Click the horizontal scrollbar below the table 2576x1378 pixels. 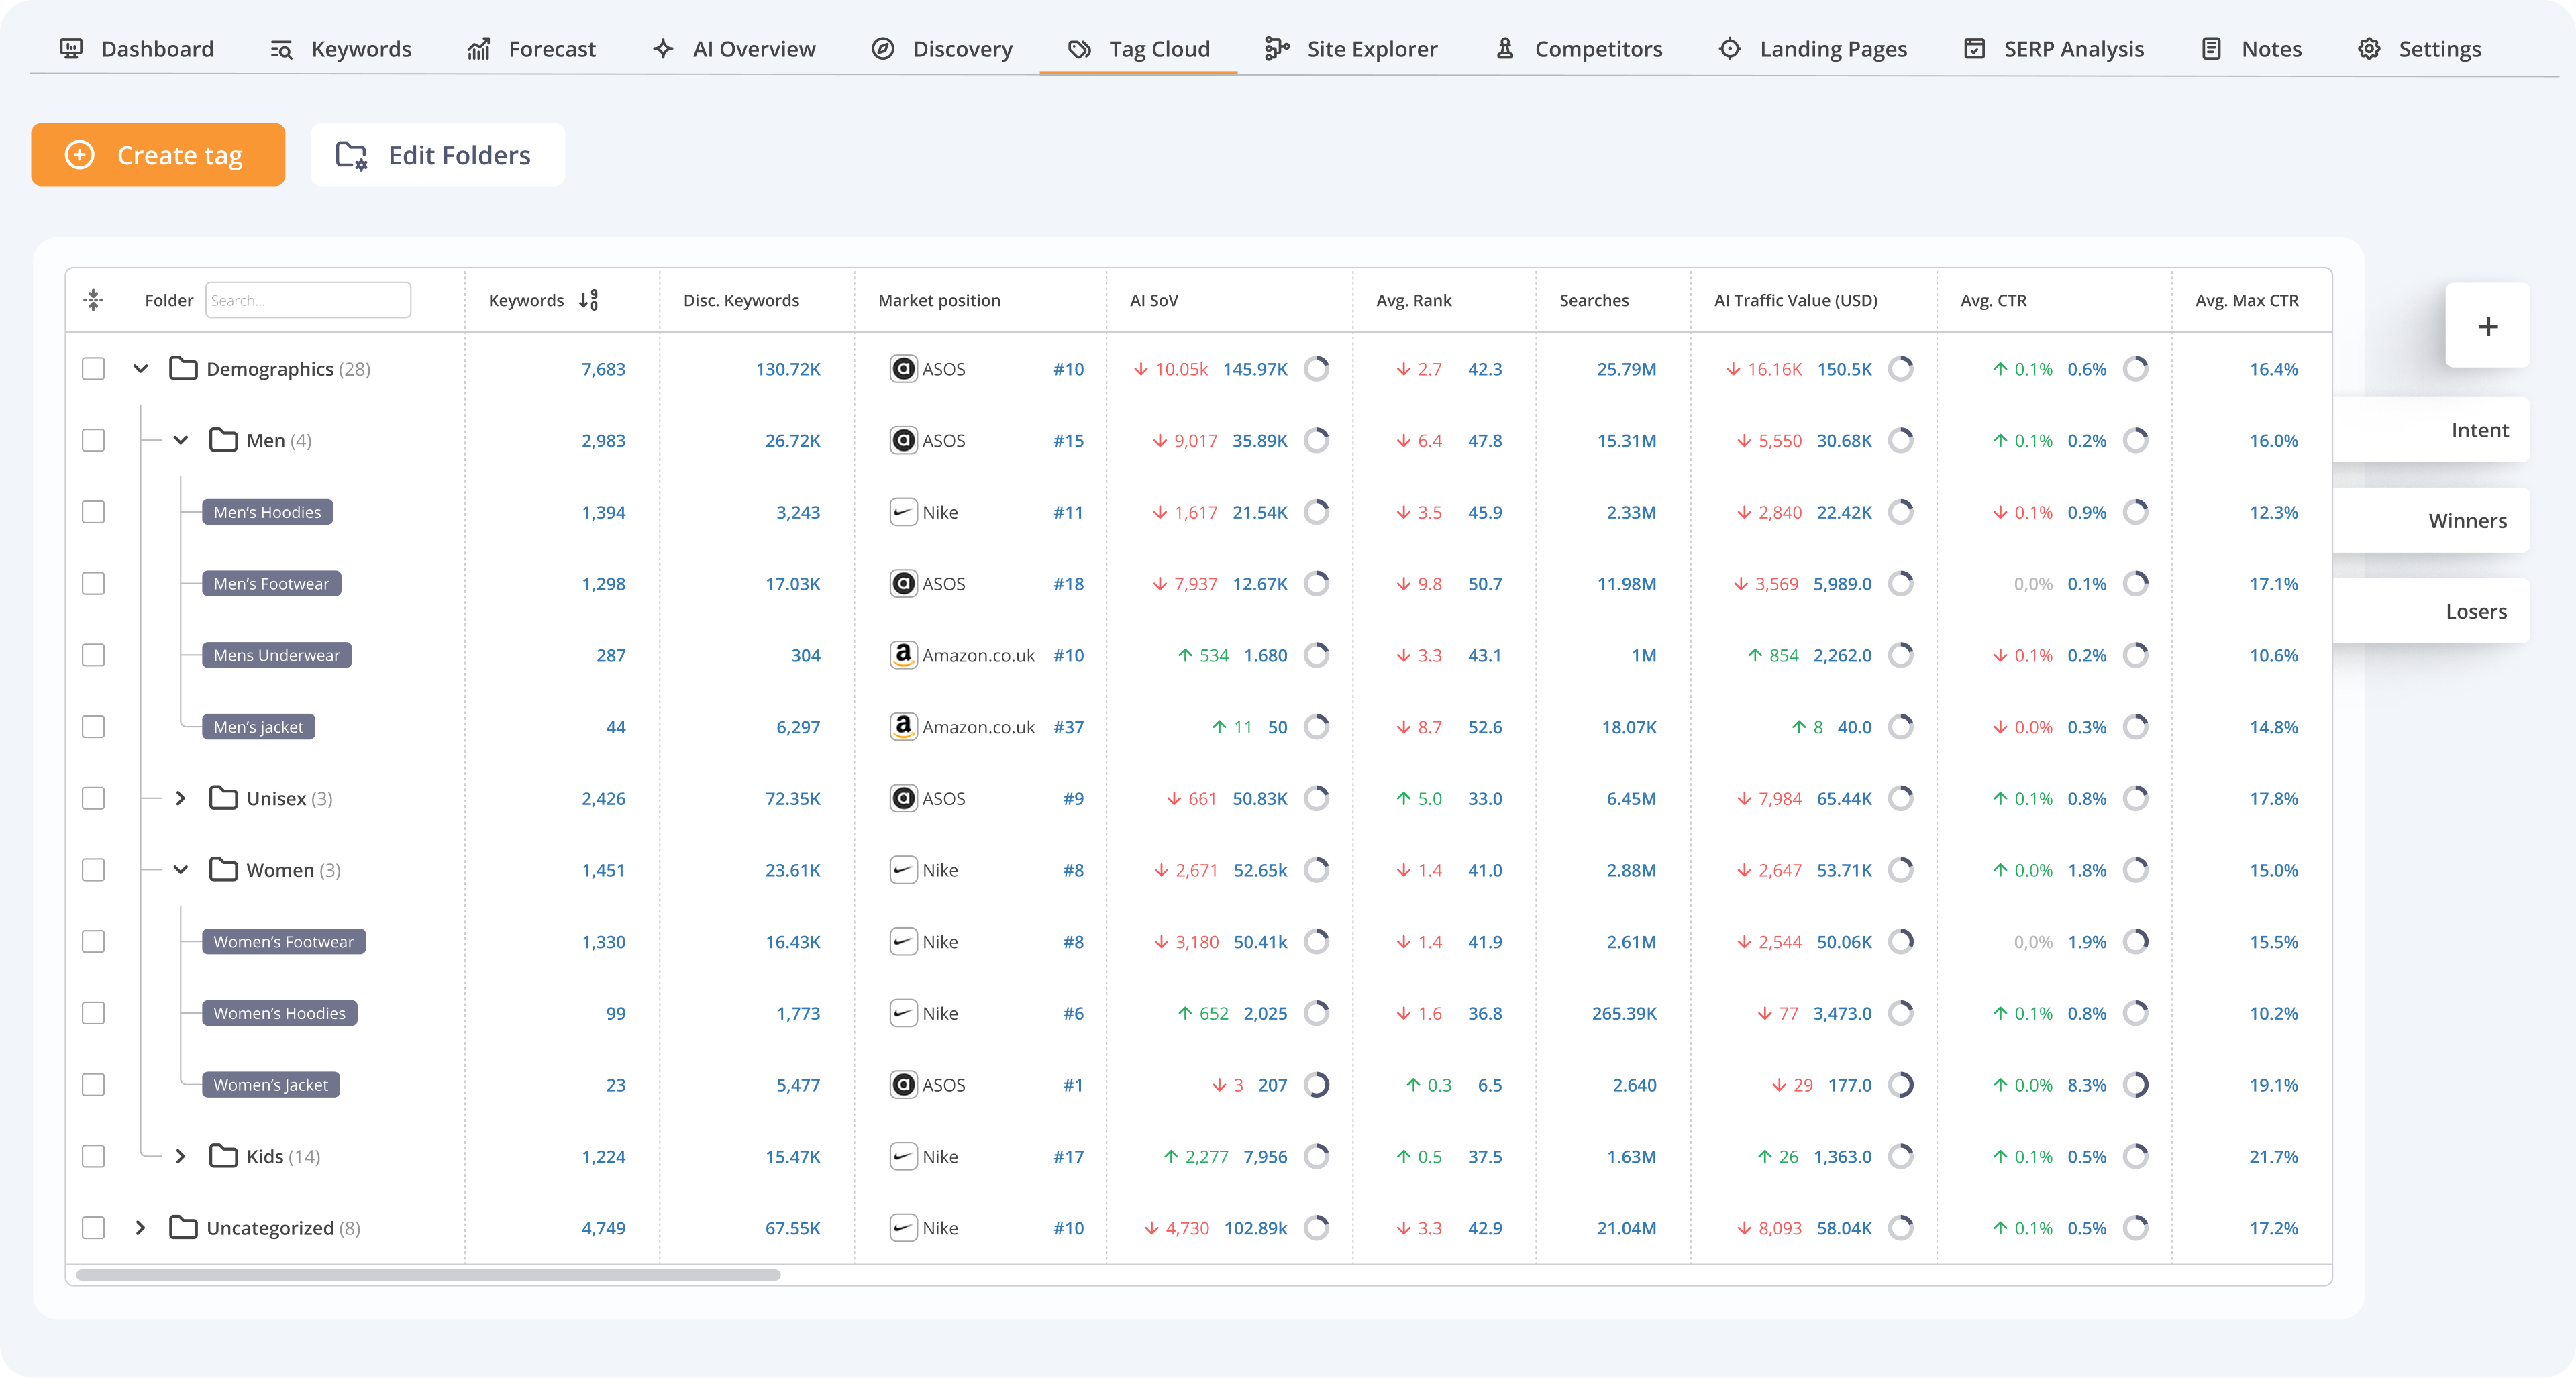point(428,1275)
